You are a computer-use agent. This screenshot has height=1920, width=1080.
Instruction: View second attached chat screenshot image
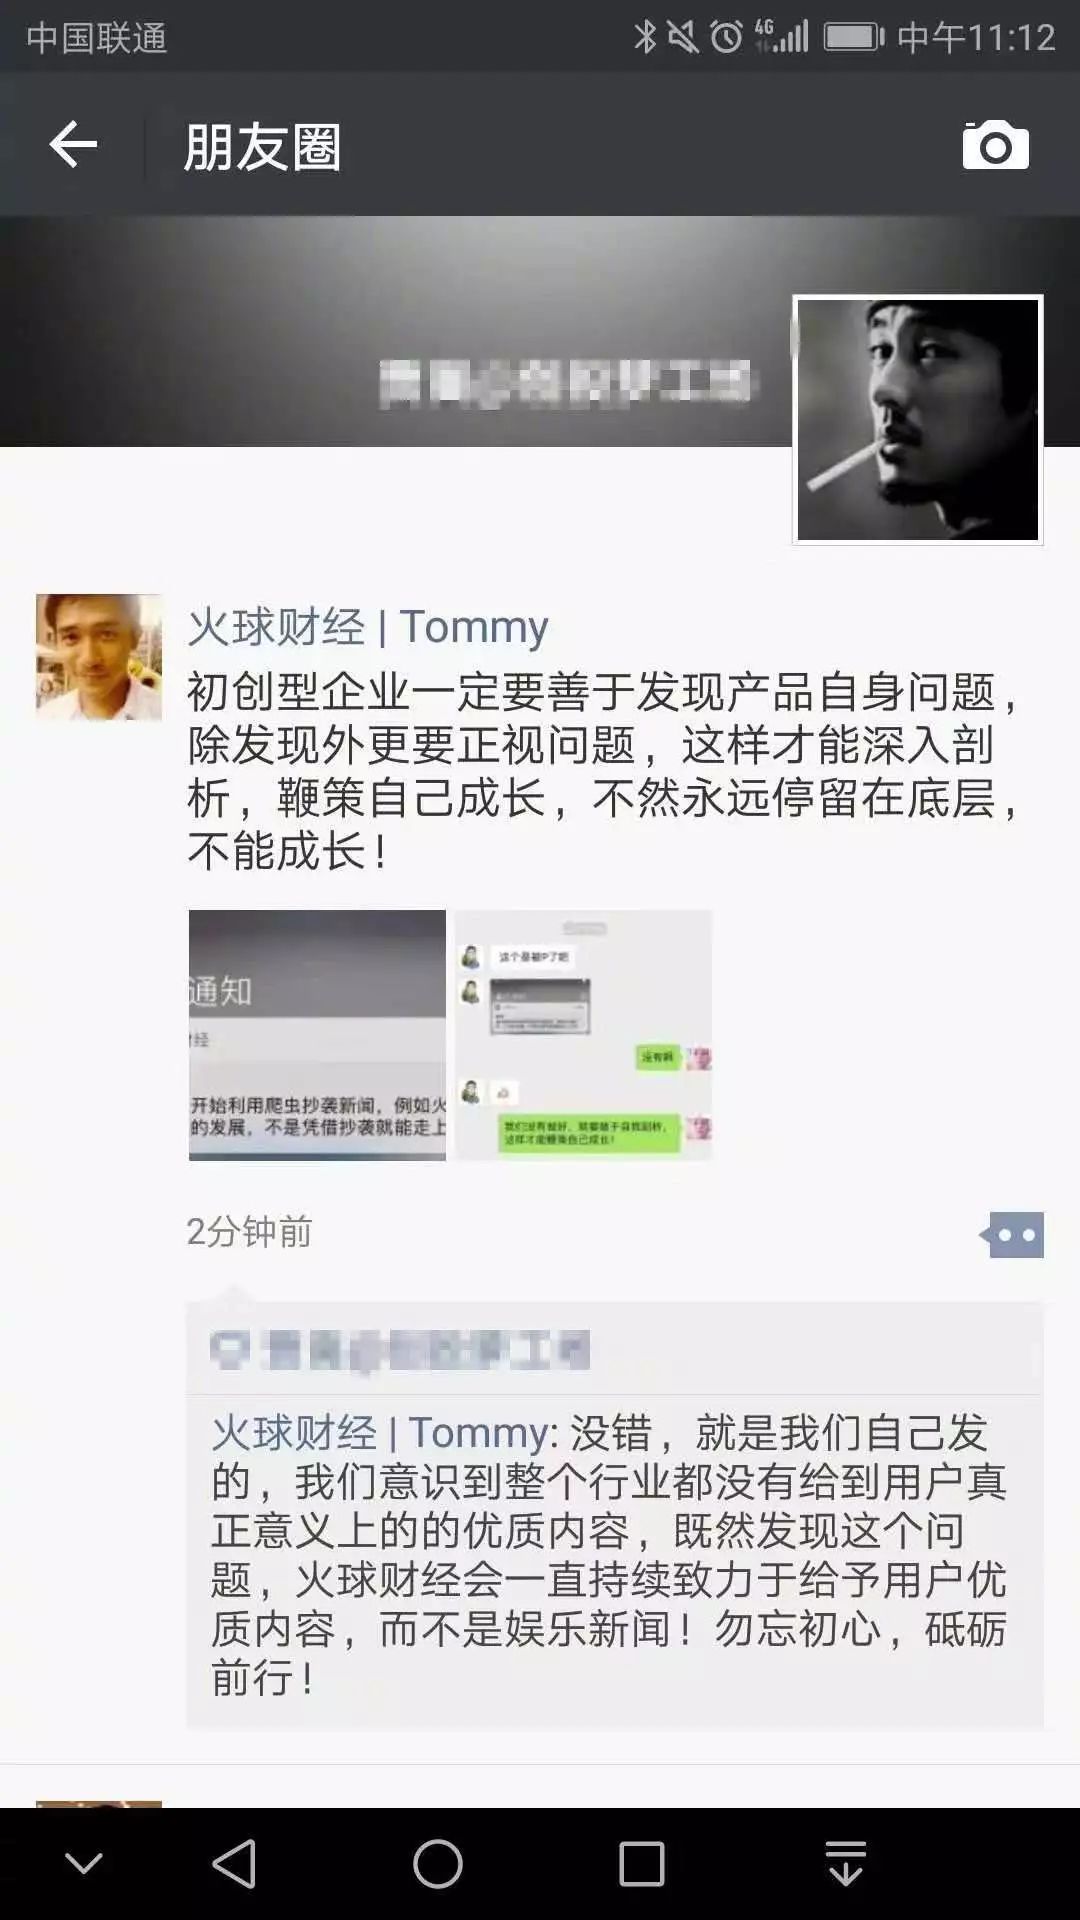tap(584, 1035)
